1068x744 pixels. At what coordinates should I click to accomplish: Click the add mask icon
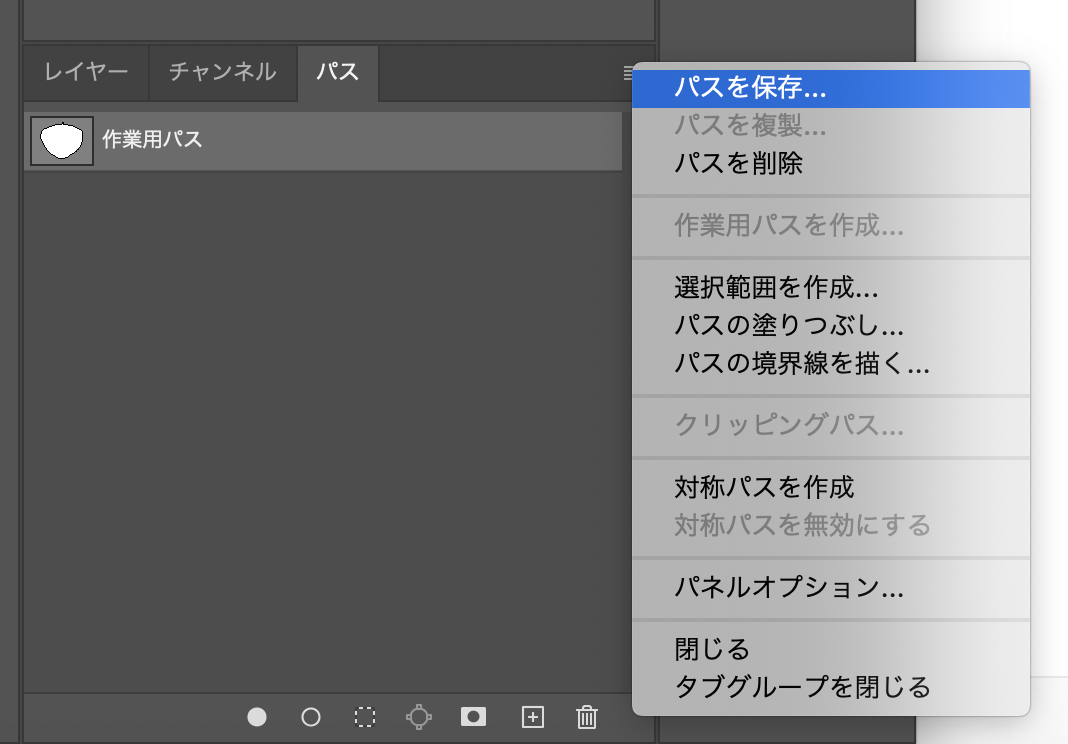[x=474, y=717]
